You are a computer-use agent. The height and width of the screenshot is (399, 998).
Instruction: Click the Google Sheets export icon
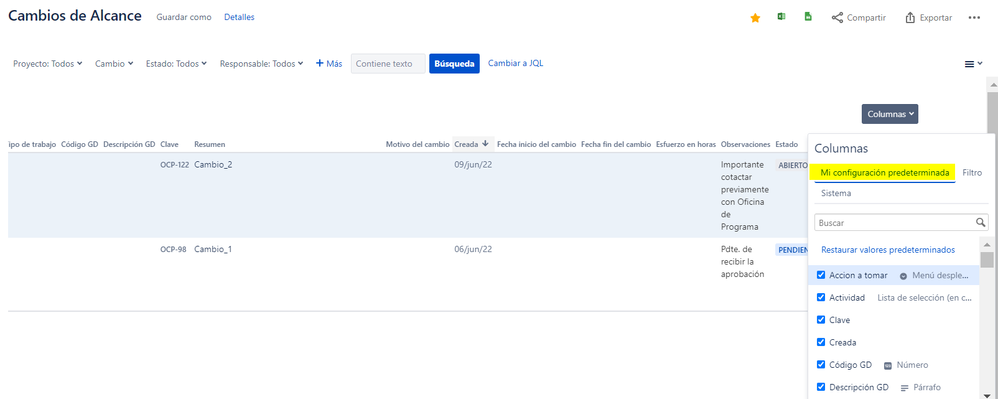click(x=808, y=17)
